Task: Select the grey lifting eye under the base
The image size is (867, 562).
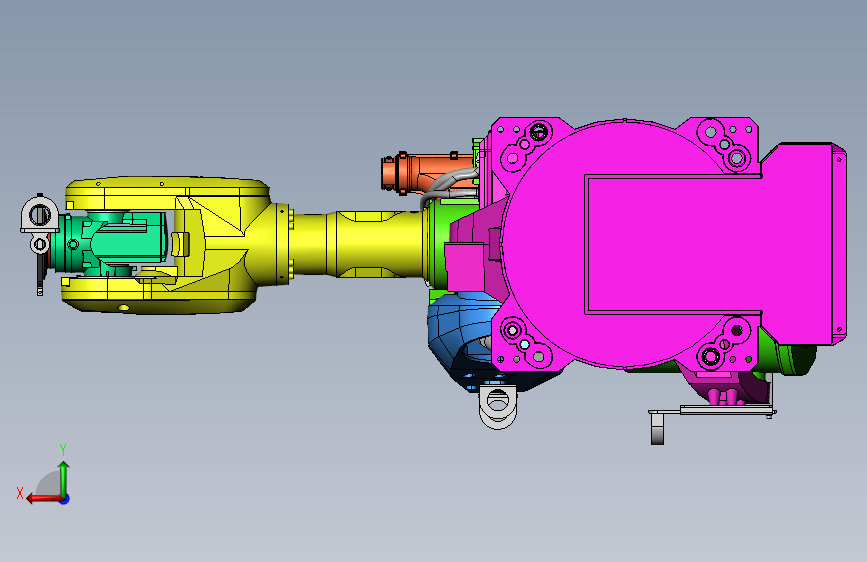Action: tap(498, 407)
